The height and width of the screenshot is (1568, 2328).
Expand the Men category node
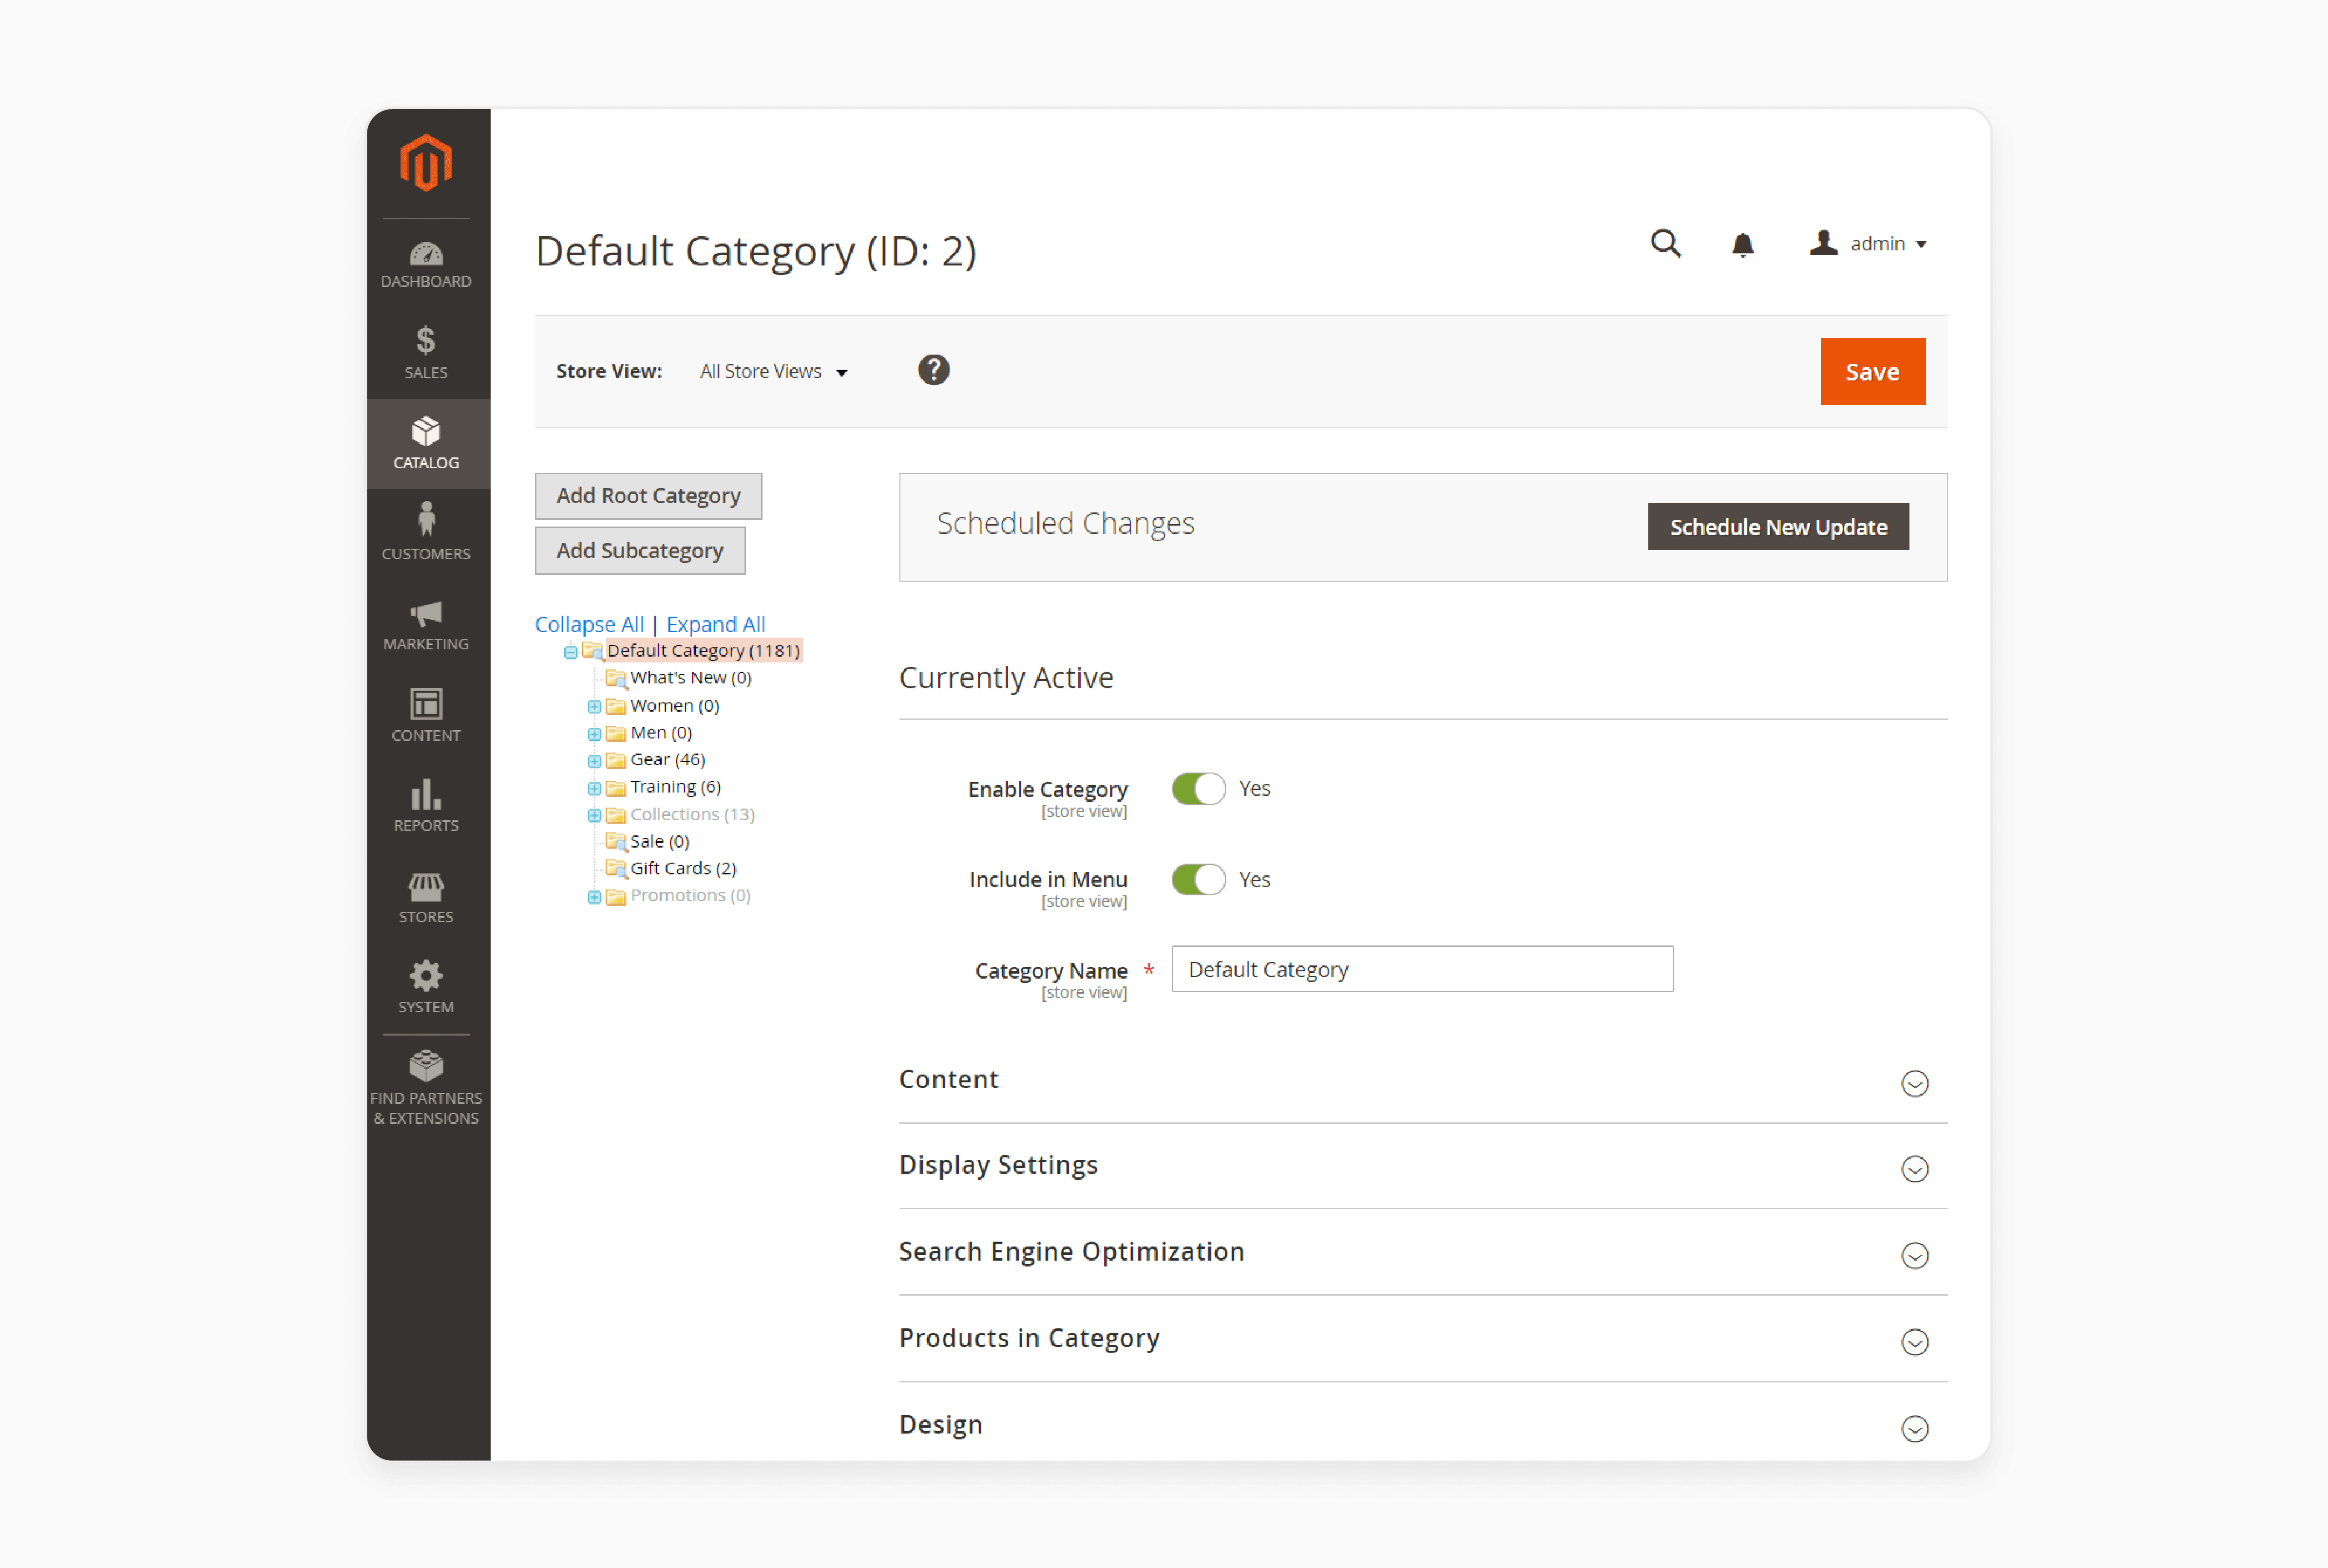point(594,733)
